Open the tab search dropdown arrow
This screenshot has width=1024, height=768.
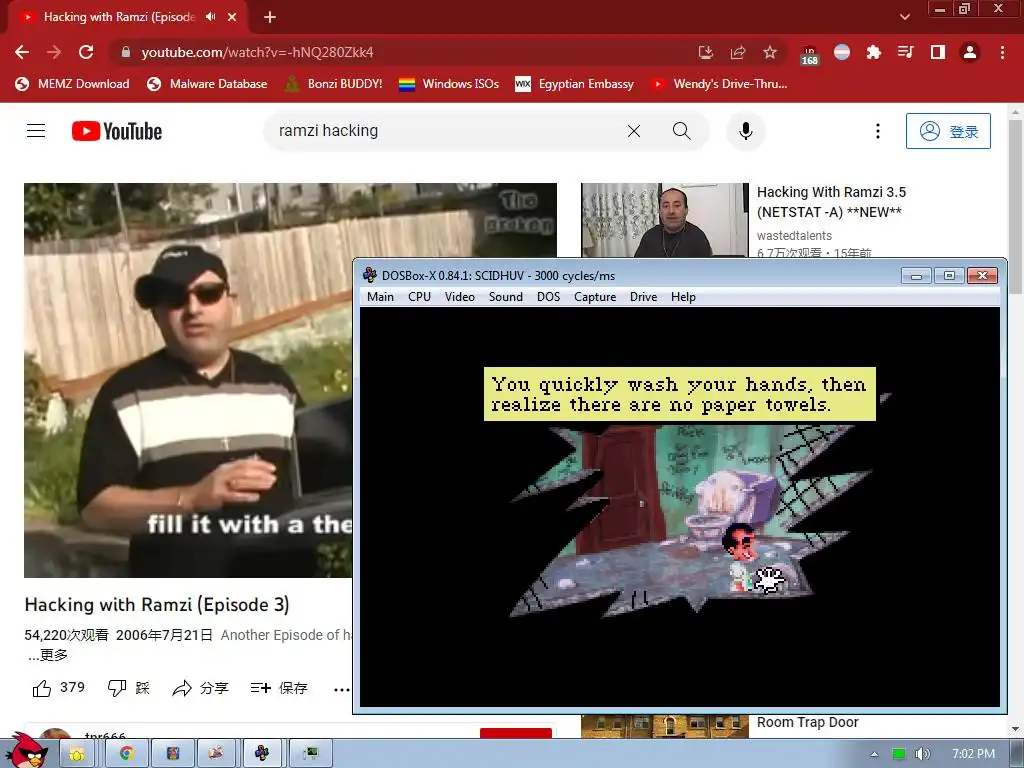pyautogui.click(x=904, y=17)
